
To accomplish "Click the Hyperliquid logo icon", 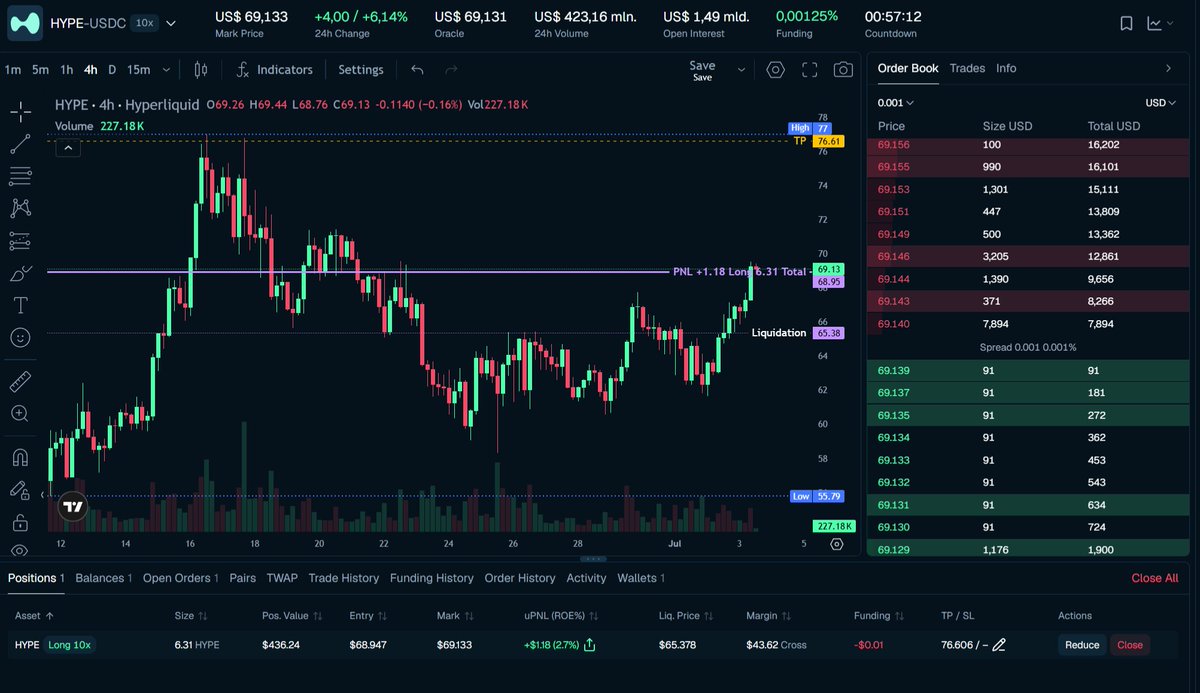I will pyautogui.click(x=24, y=22).
